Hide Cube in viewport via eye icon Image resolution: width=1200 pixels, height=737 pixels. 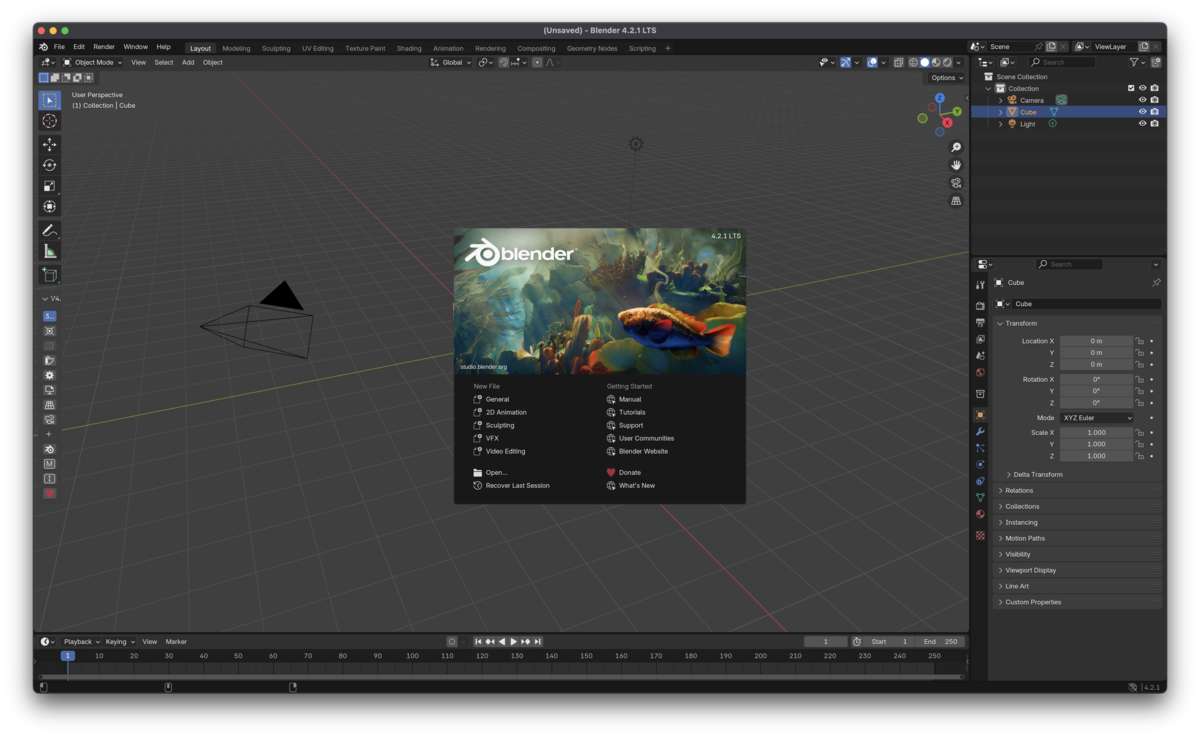pyautogui.click(x=1142, y=112)
